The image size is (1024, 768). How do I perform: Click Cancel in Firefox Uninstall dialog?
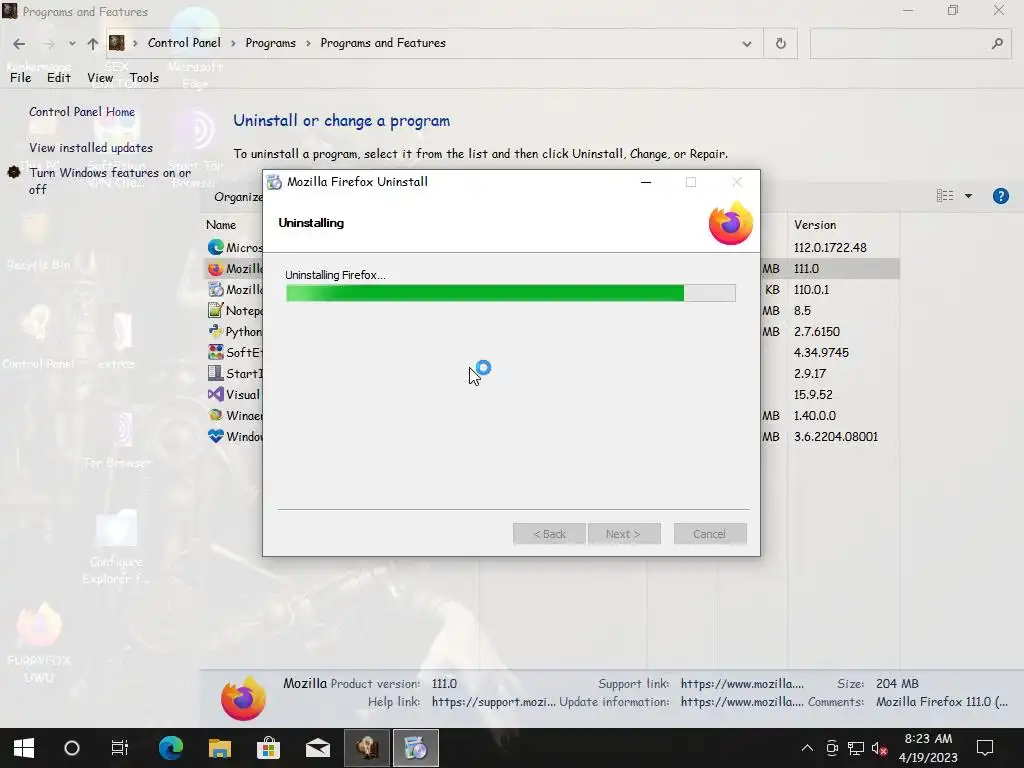tap(710, 534)
